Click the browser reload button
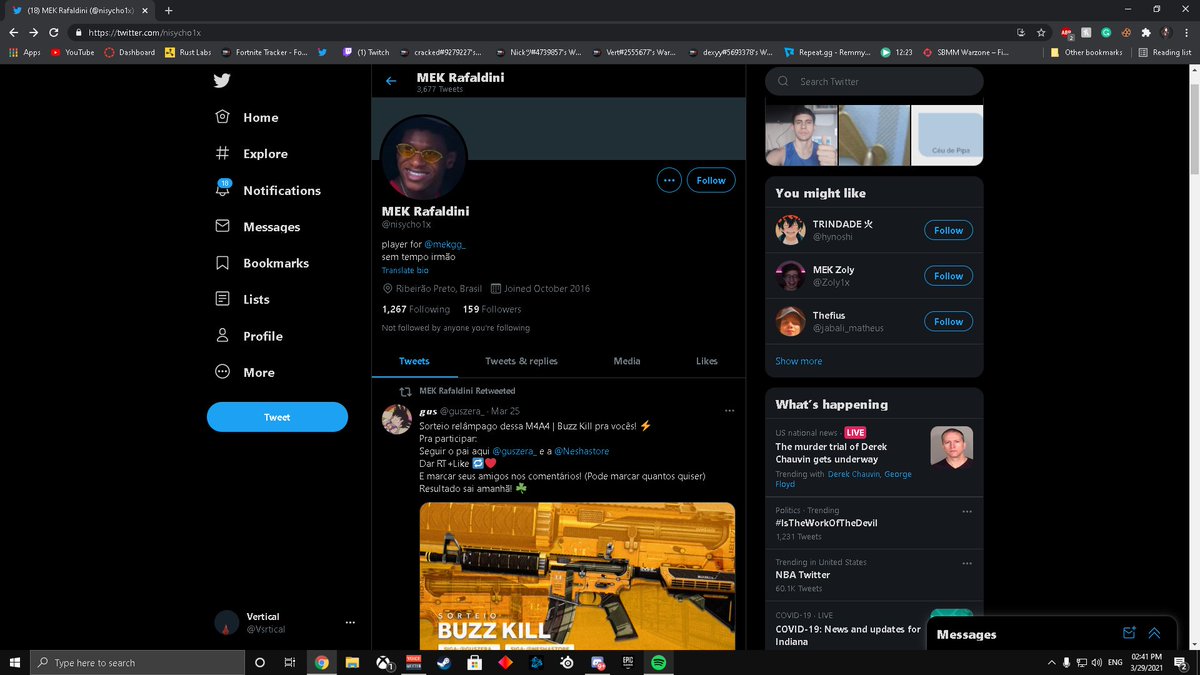The width and height of the screenshot is (1200, 675). 55,32
